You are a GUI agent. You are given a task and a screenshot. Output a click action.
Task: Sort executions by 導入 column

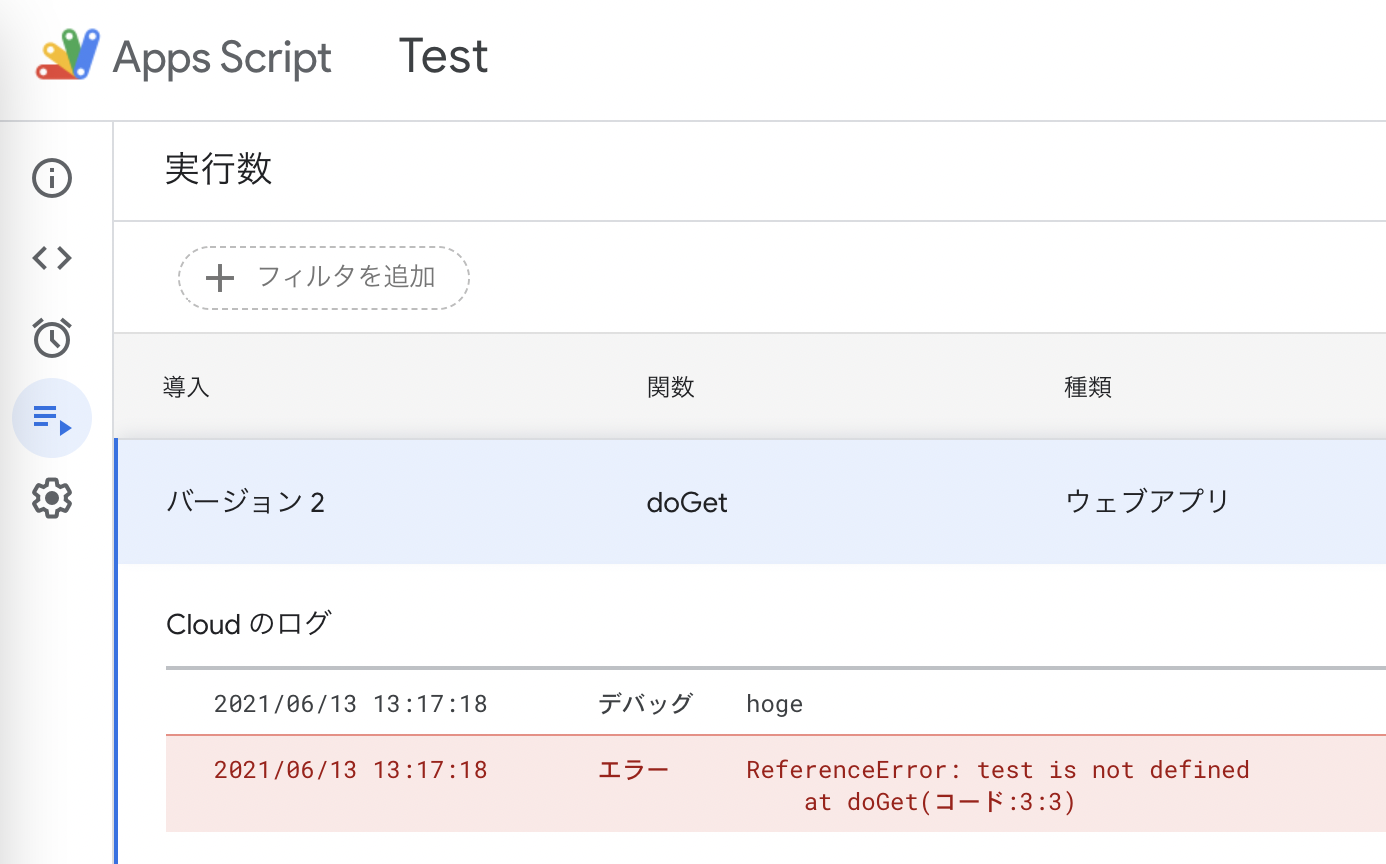point(186,387)
